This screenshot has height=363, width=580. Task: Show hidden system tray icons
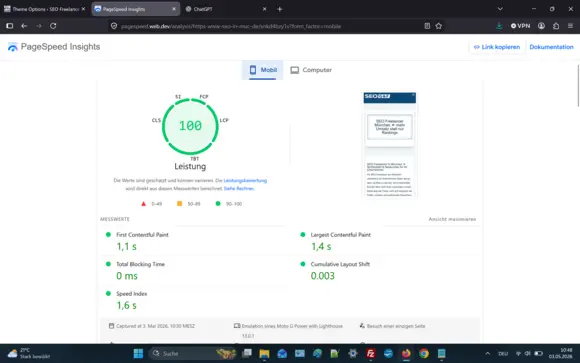[x=488, y=353]
